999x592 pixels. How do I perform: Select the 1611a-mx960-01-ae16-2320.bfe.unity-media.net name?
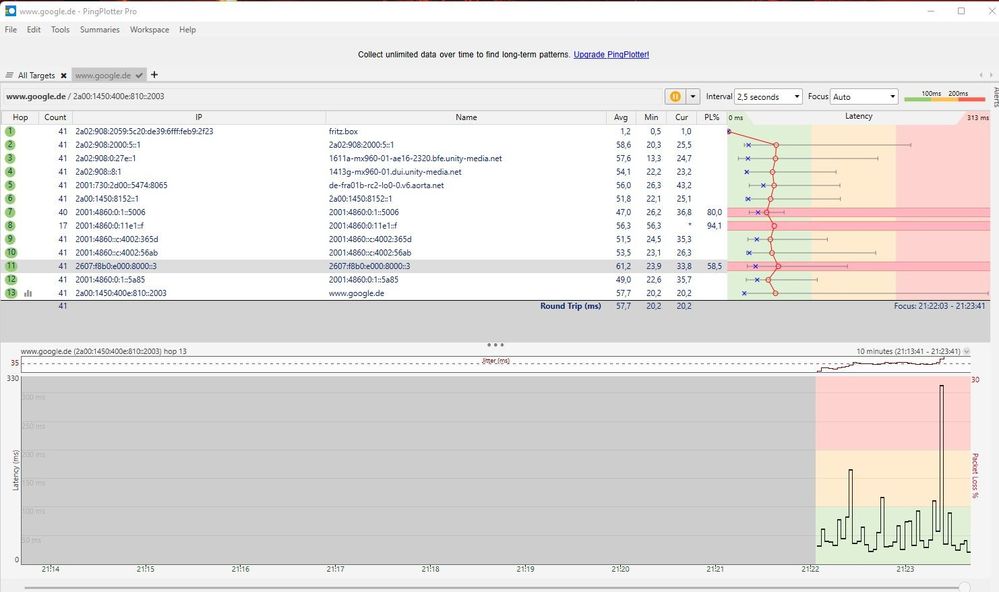(415, 158)
